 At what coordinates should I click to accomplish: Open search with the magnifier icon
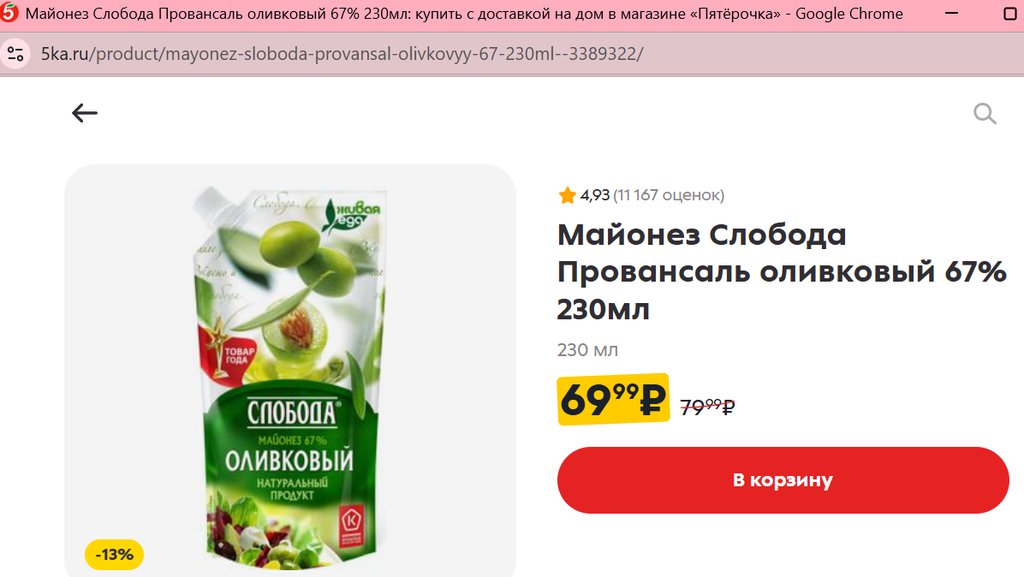pos(984,114)
